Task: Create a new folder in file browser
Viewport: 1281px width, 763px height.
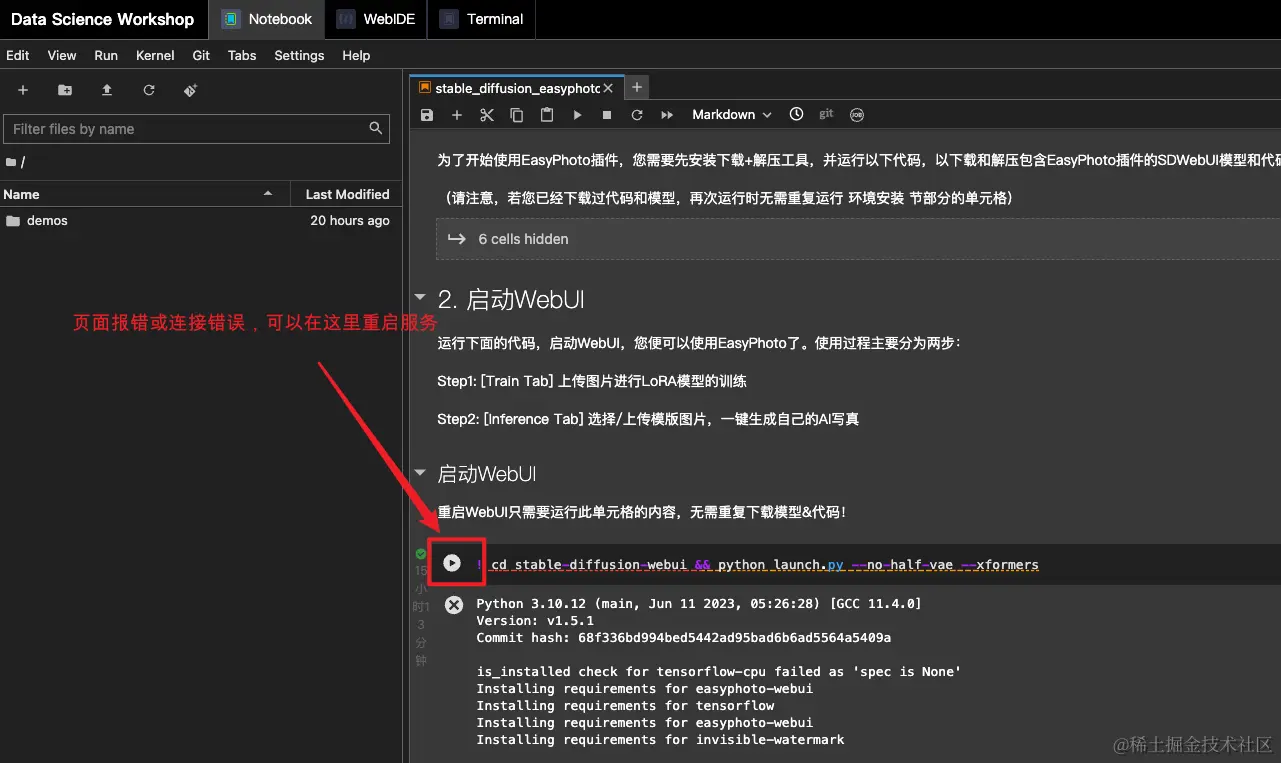Action: coord(65,90)
